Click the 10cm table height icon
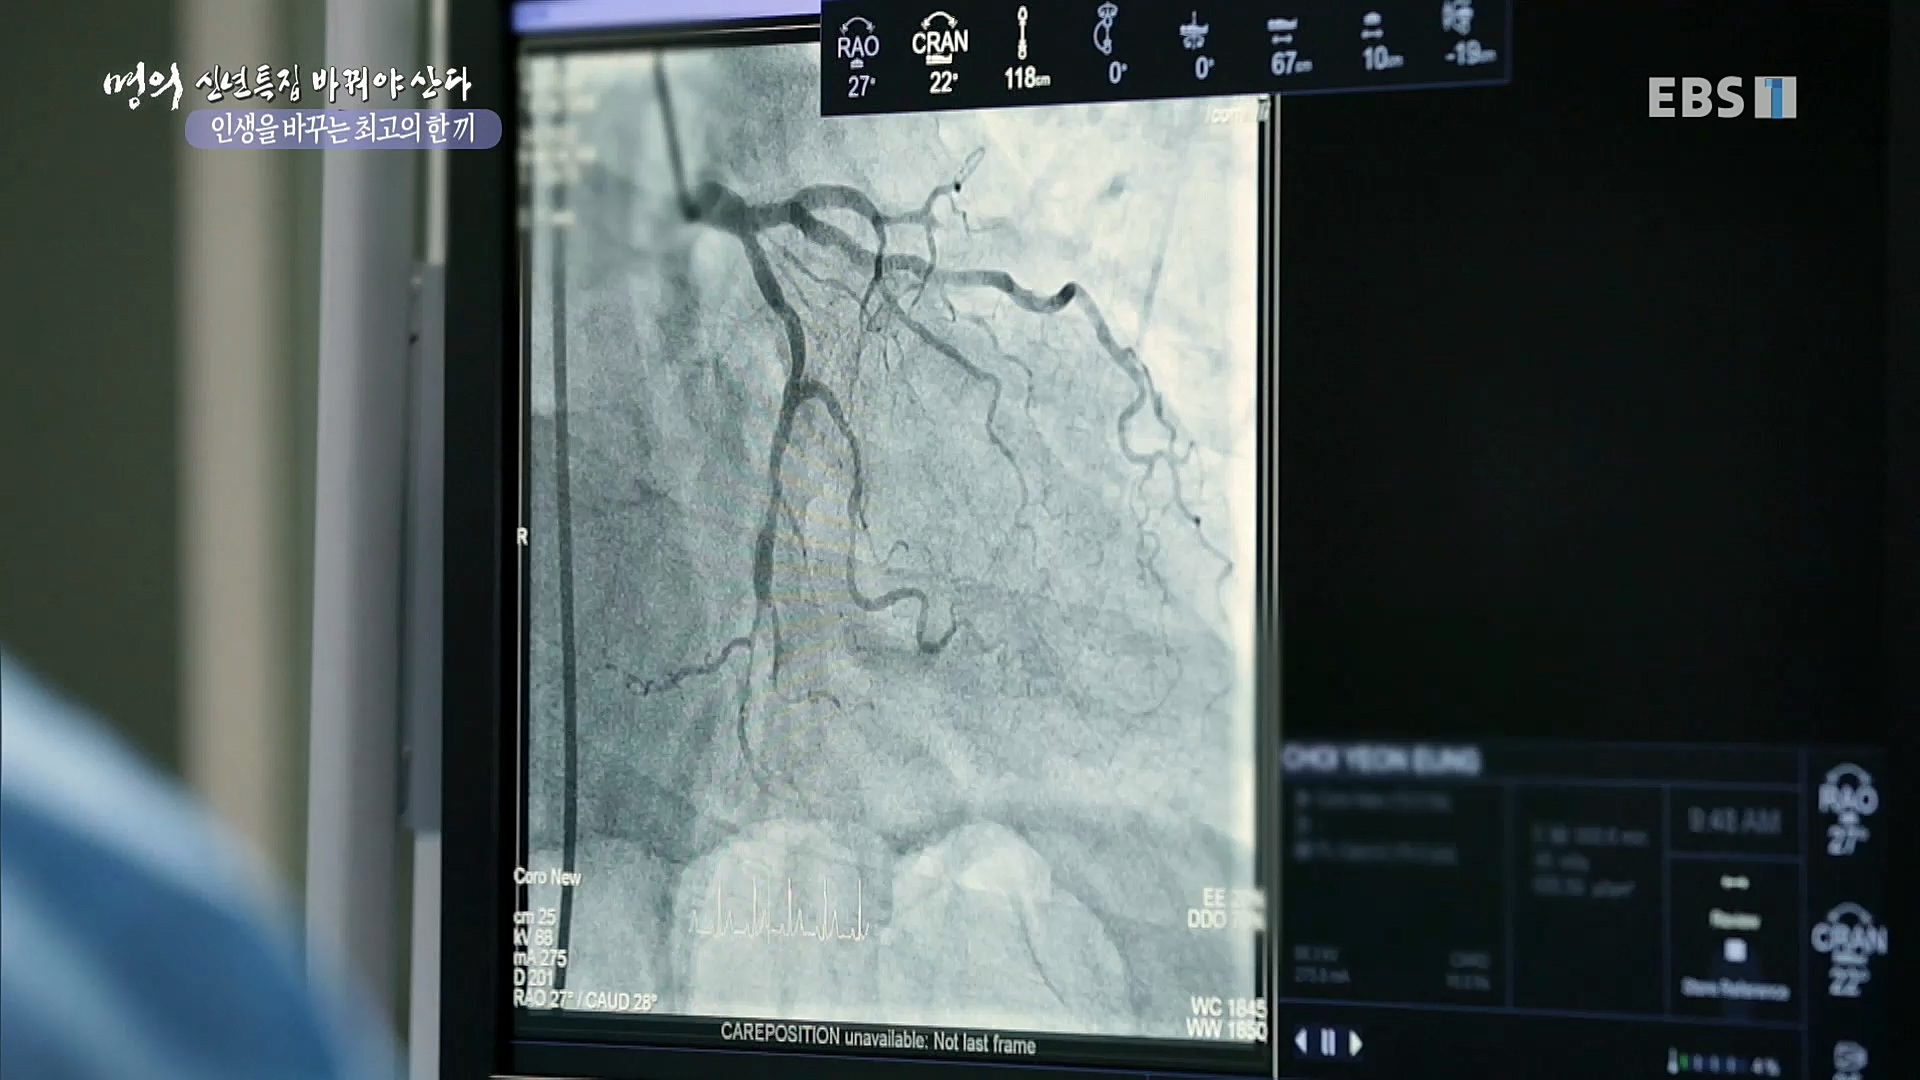 pos(1379,44)
